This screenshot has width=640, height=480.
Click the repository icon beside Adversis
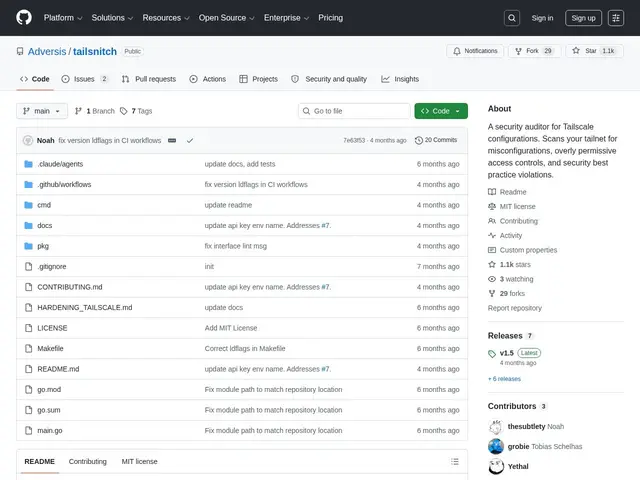tap(20, 51)
